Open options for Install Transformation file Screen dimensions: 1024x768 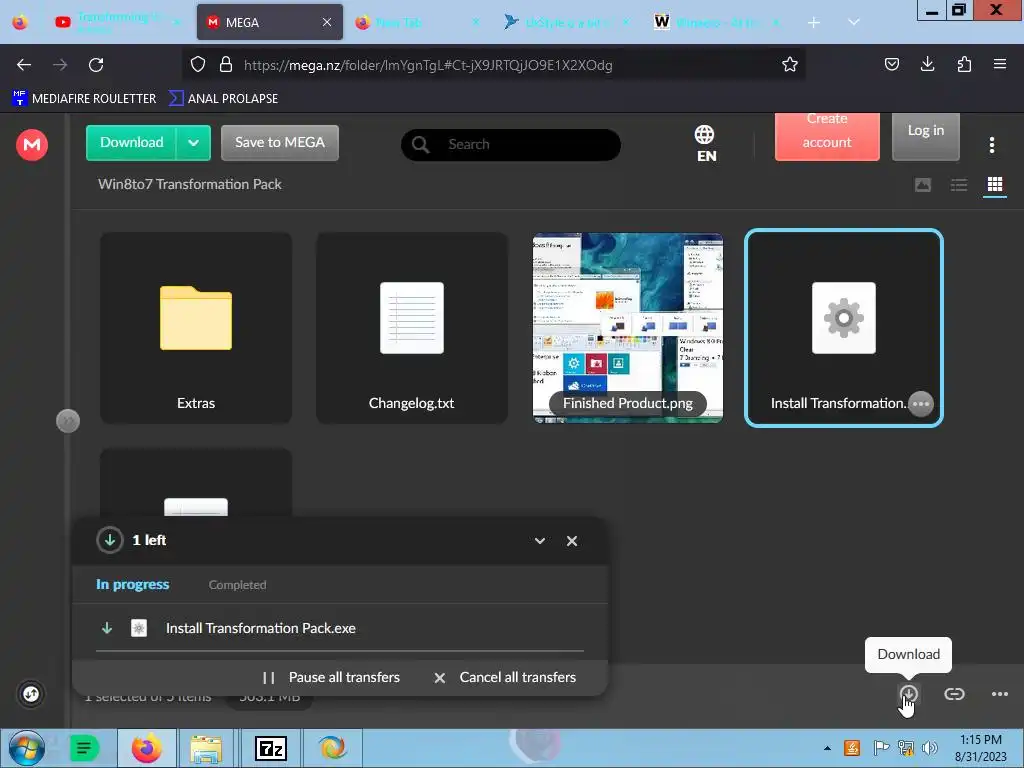[x=921, y=404]
